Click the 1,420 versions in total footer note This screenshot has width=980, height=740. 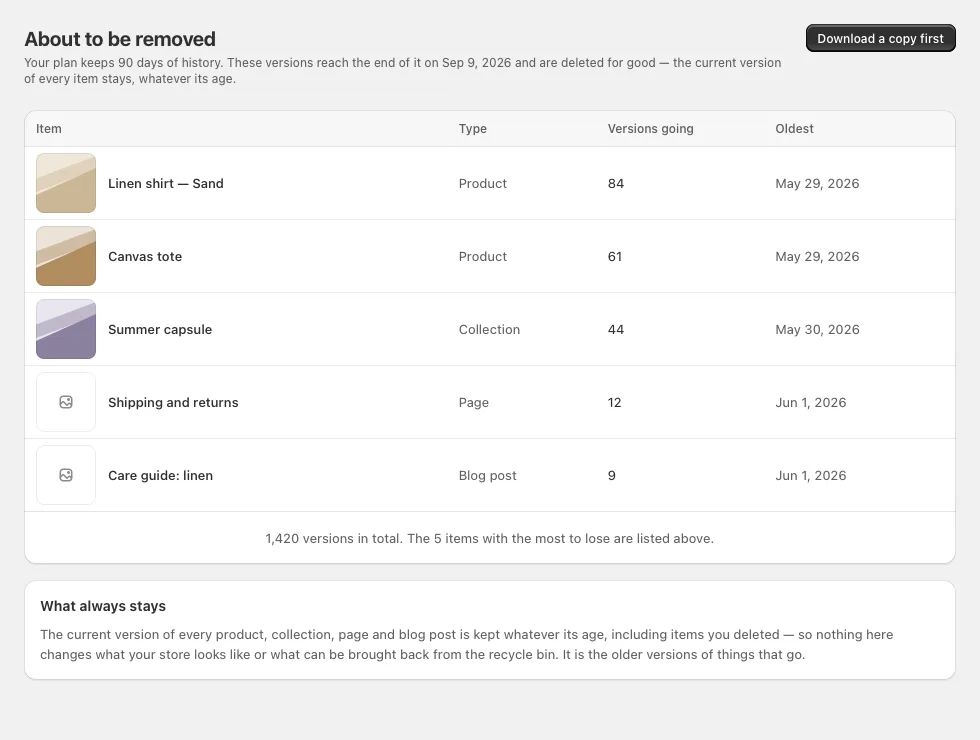(489, 538)
